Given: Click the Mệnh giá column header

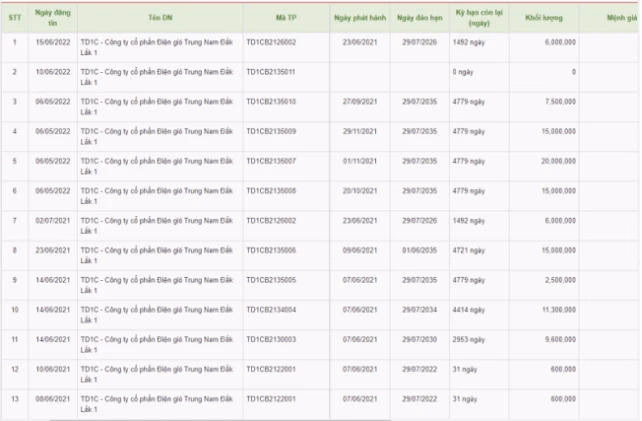Looking at the screenshot, I should (x=612, y=18).
